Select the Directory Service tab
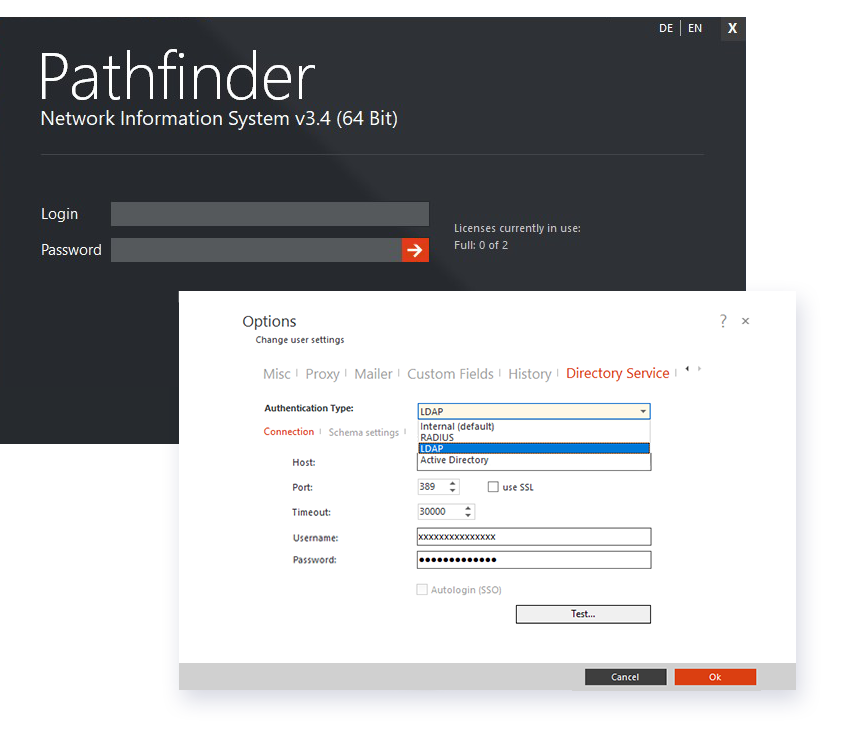841x748 pixels. coord(618,373)
